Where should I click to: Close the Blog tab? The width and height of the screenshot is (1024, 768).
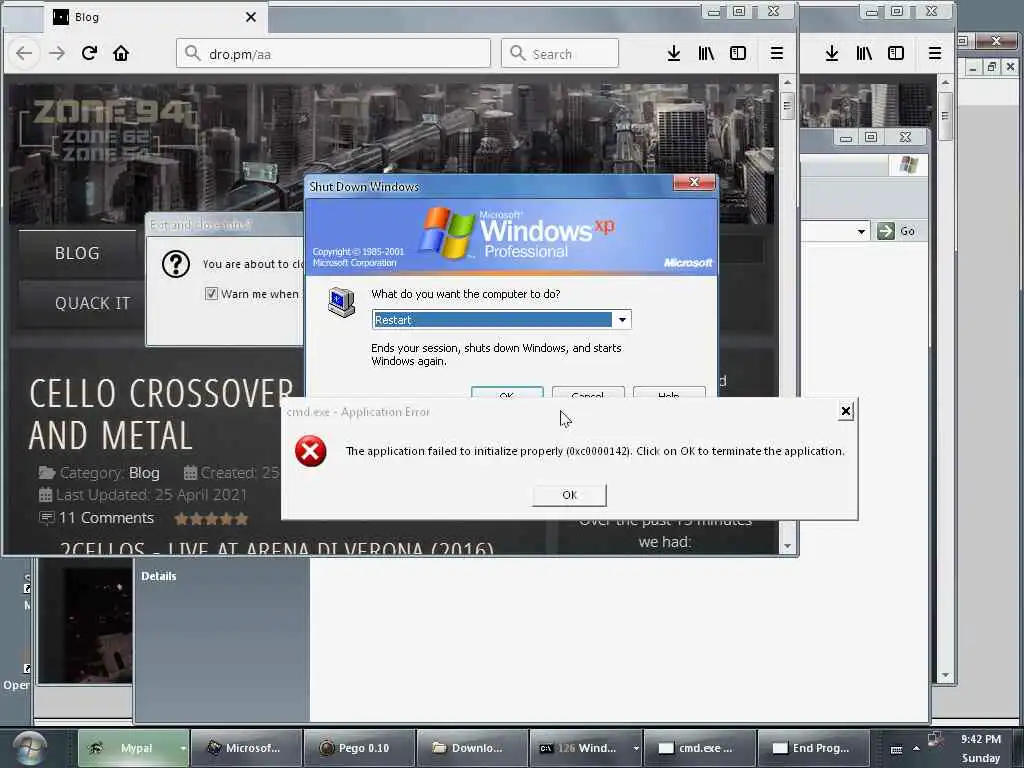251,18
